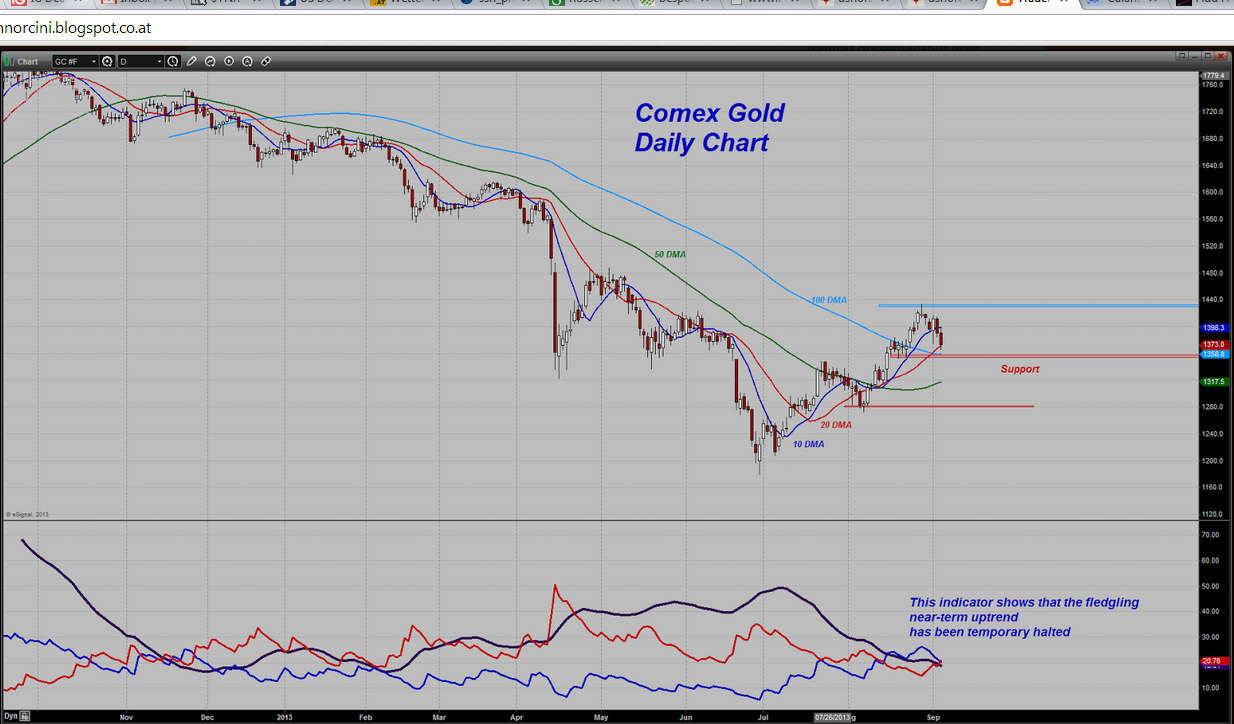Click the 1398.3 blue price tag
Screen dimensions: 1234x724
pos(1214,328)
